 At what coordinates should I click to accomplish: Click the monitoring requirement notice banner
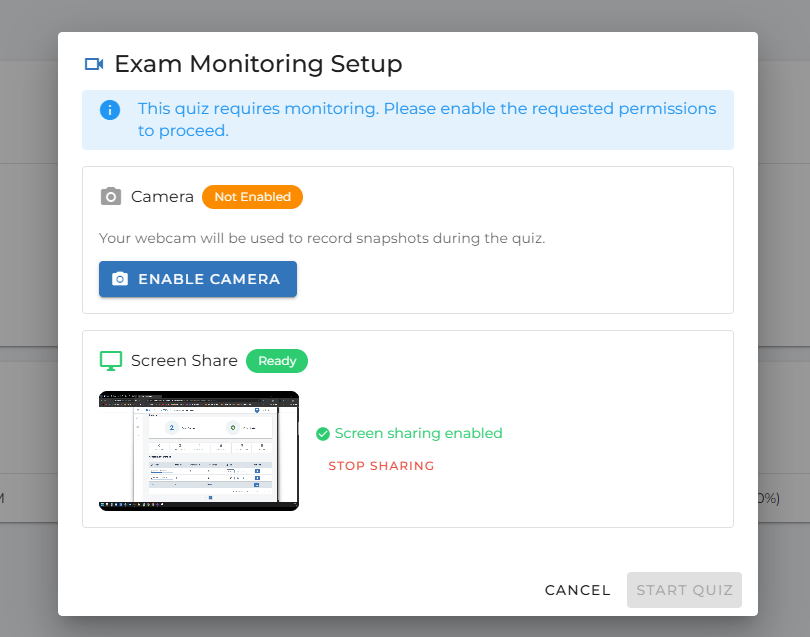pos(408,119)
